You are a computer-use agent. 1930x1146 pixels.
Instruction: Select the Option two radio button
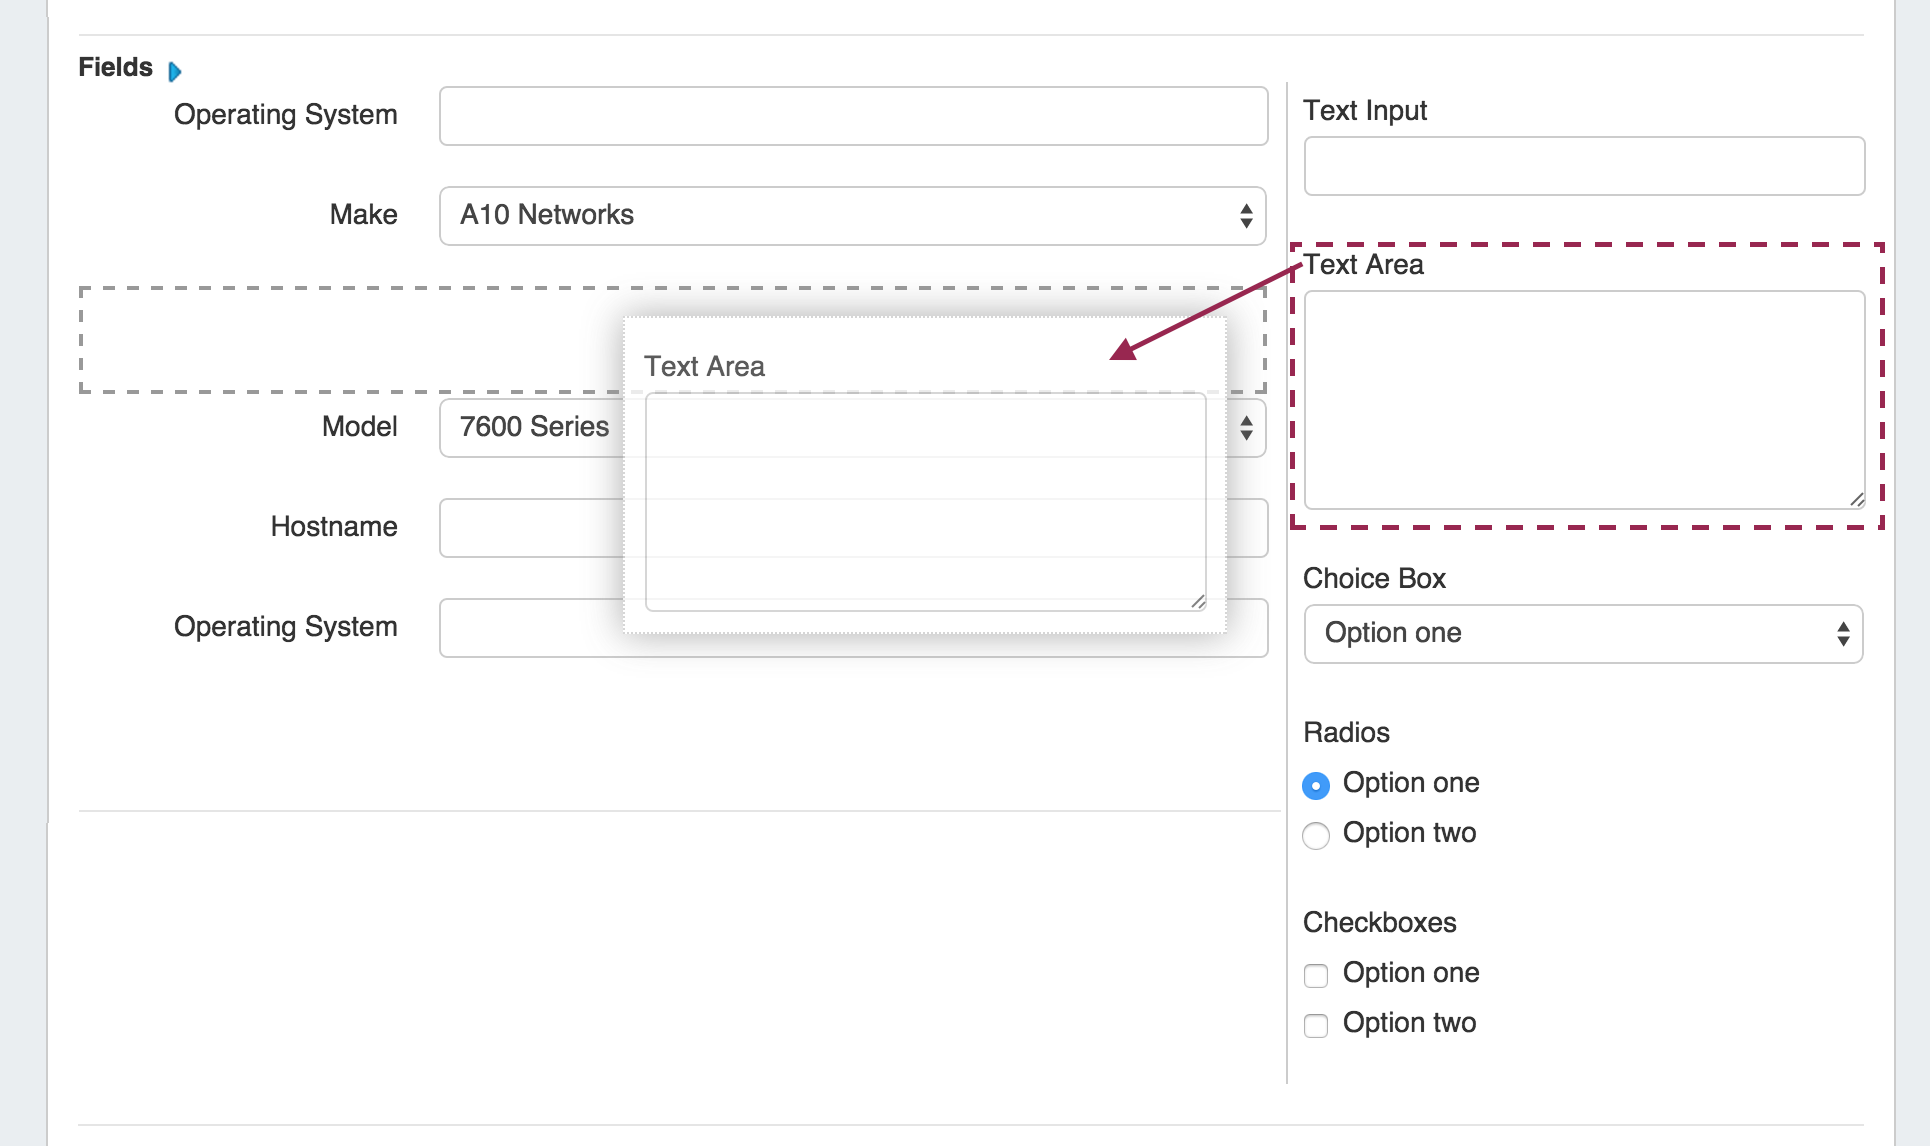tap(1316, 835)
